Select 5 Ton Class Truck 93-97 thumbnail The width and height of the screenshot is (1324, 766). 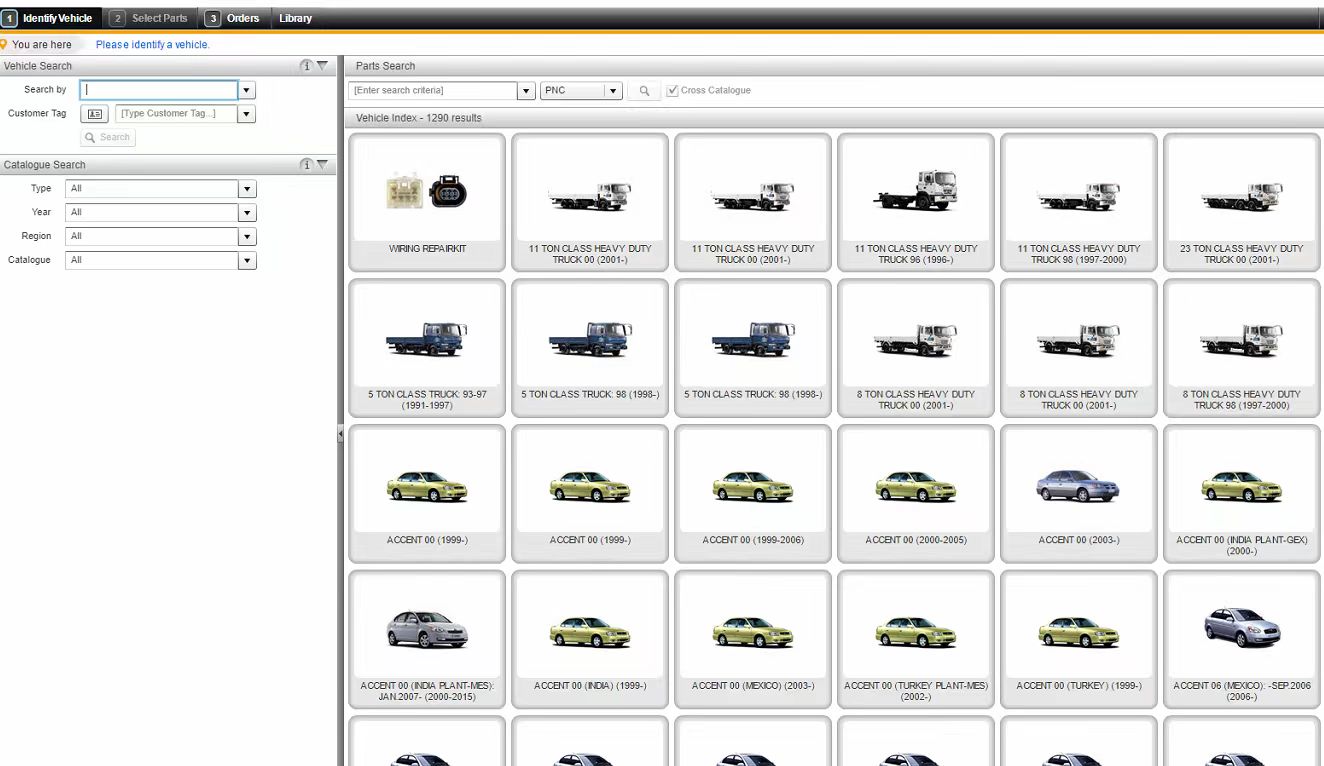point(427,348)
